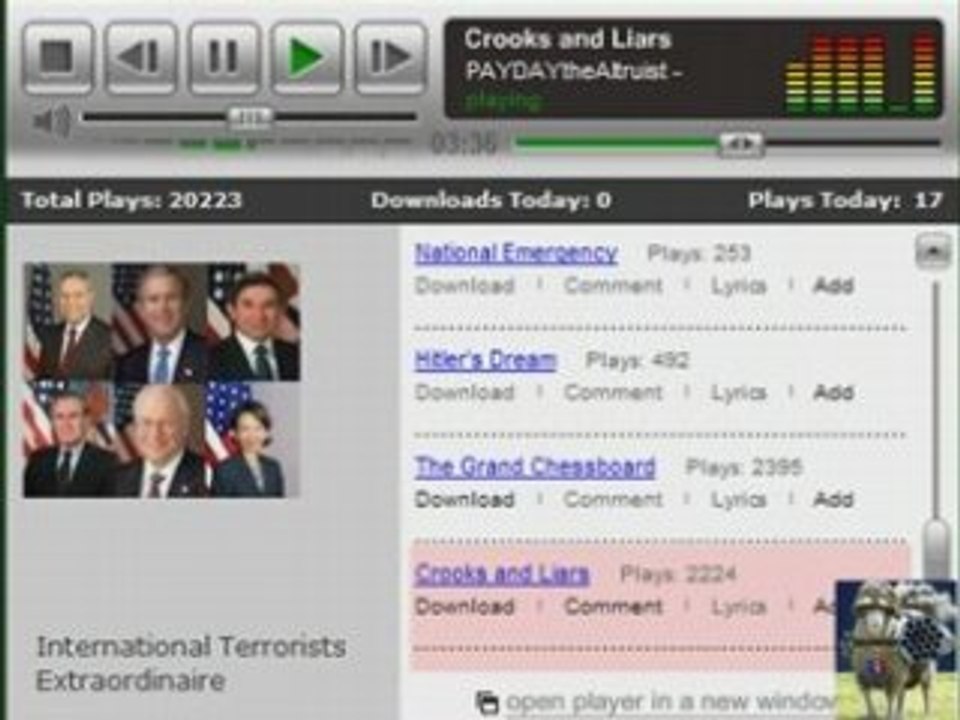Click the PAYDAYtheAltruist artist name in display
The height and width of the screenshot is (720, 960).
point(573,71)
